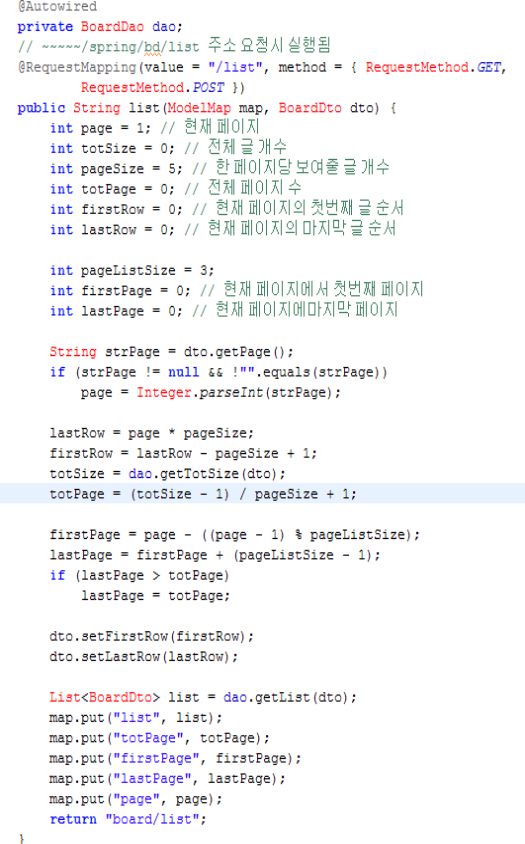Viewport: 525px width, 844px height.
Task: Click the 'lastPage = totPage;' assignment
Action: click(155, 596)
